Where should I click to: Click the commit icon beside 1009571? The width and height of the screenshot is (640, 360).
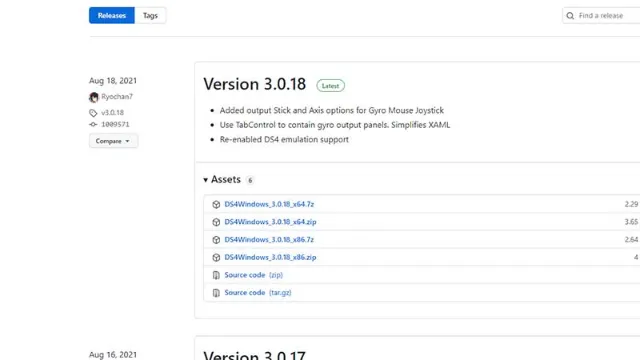click(x=93, y=124)
